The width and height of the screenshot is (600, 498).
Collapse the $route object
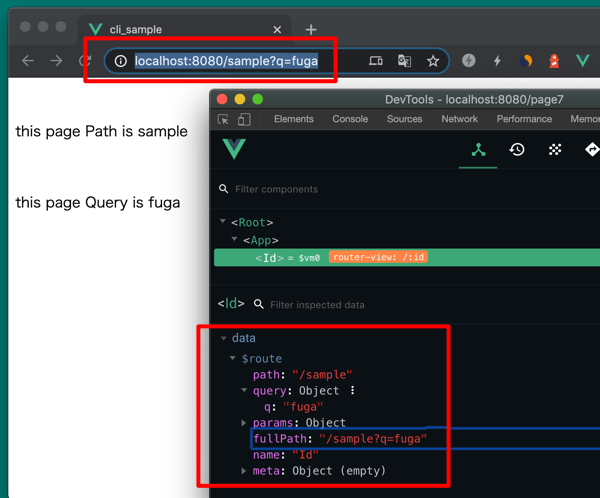[233, 358]
